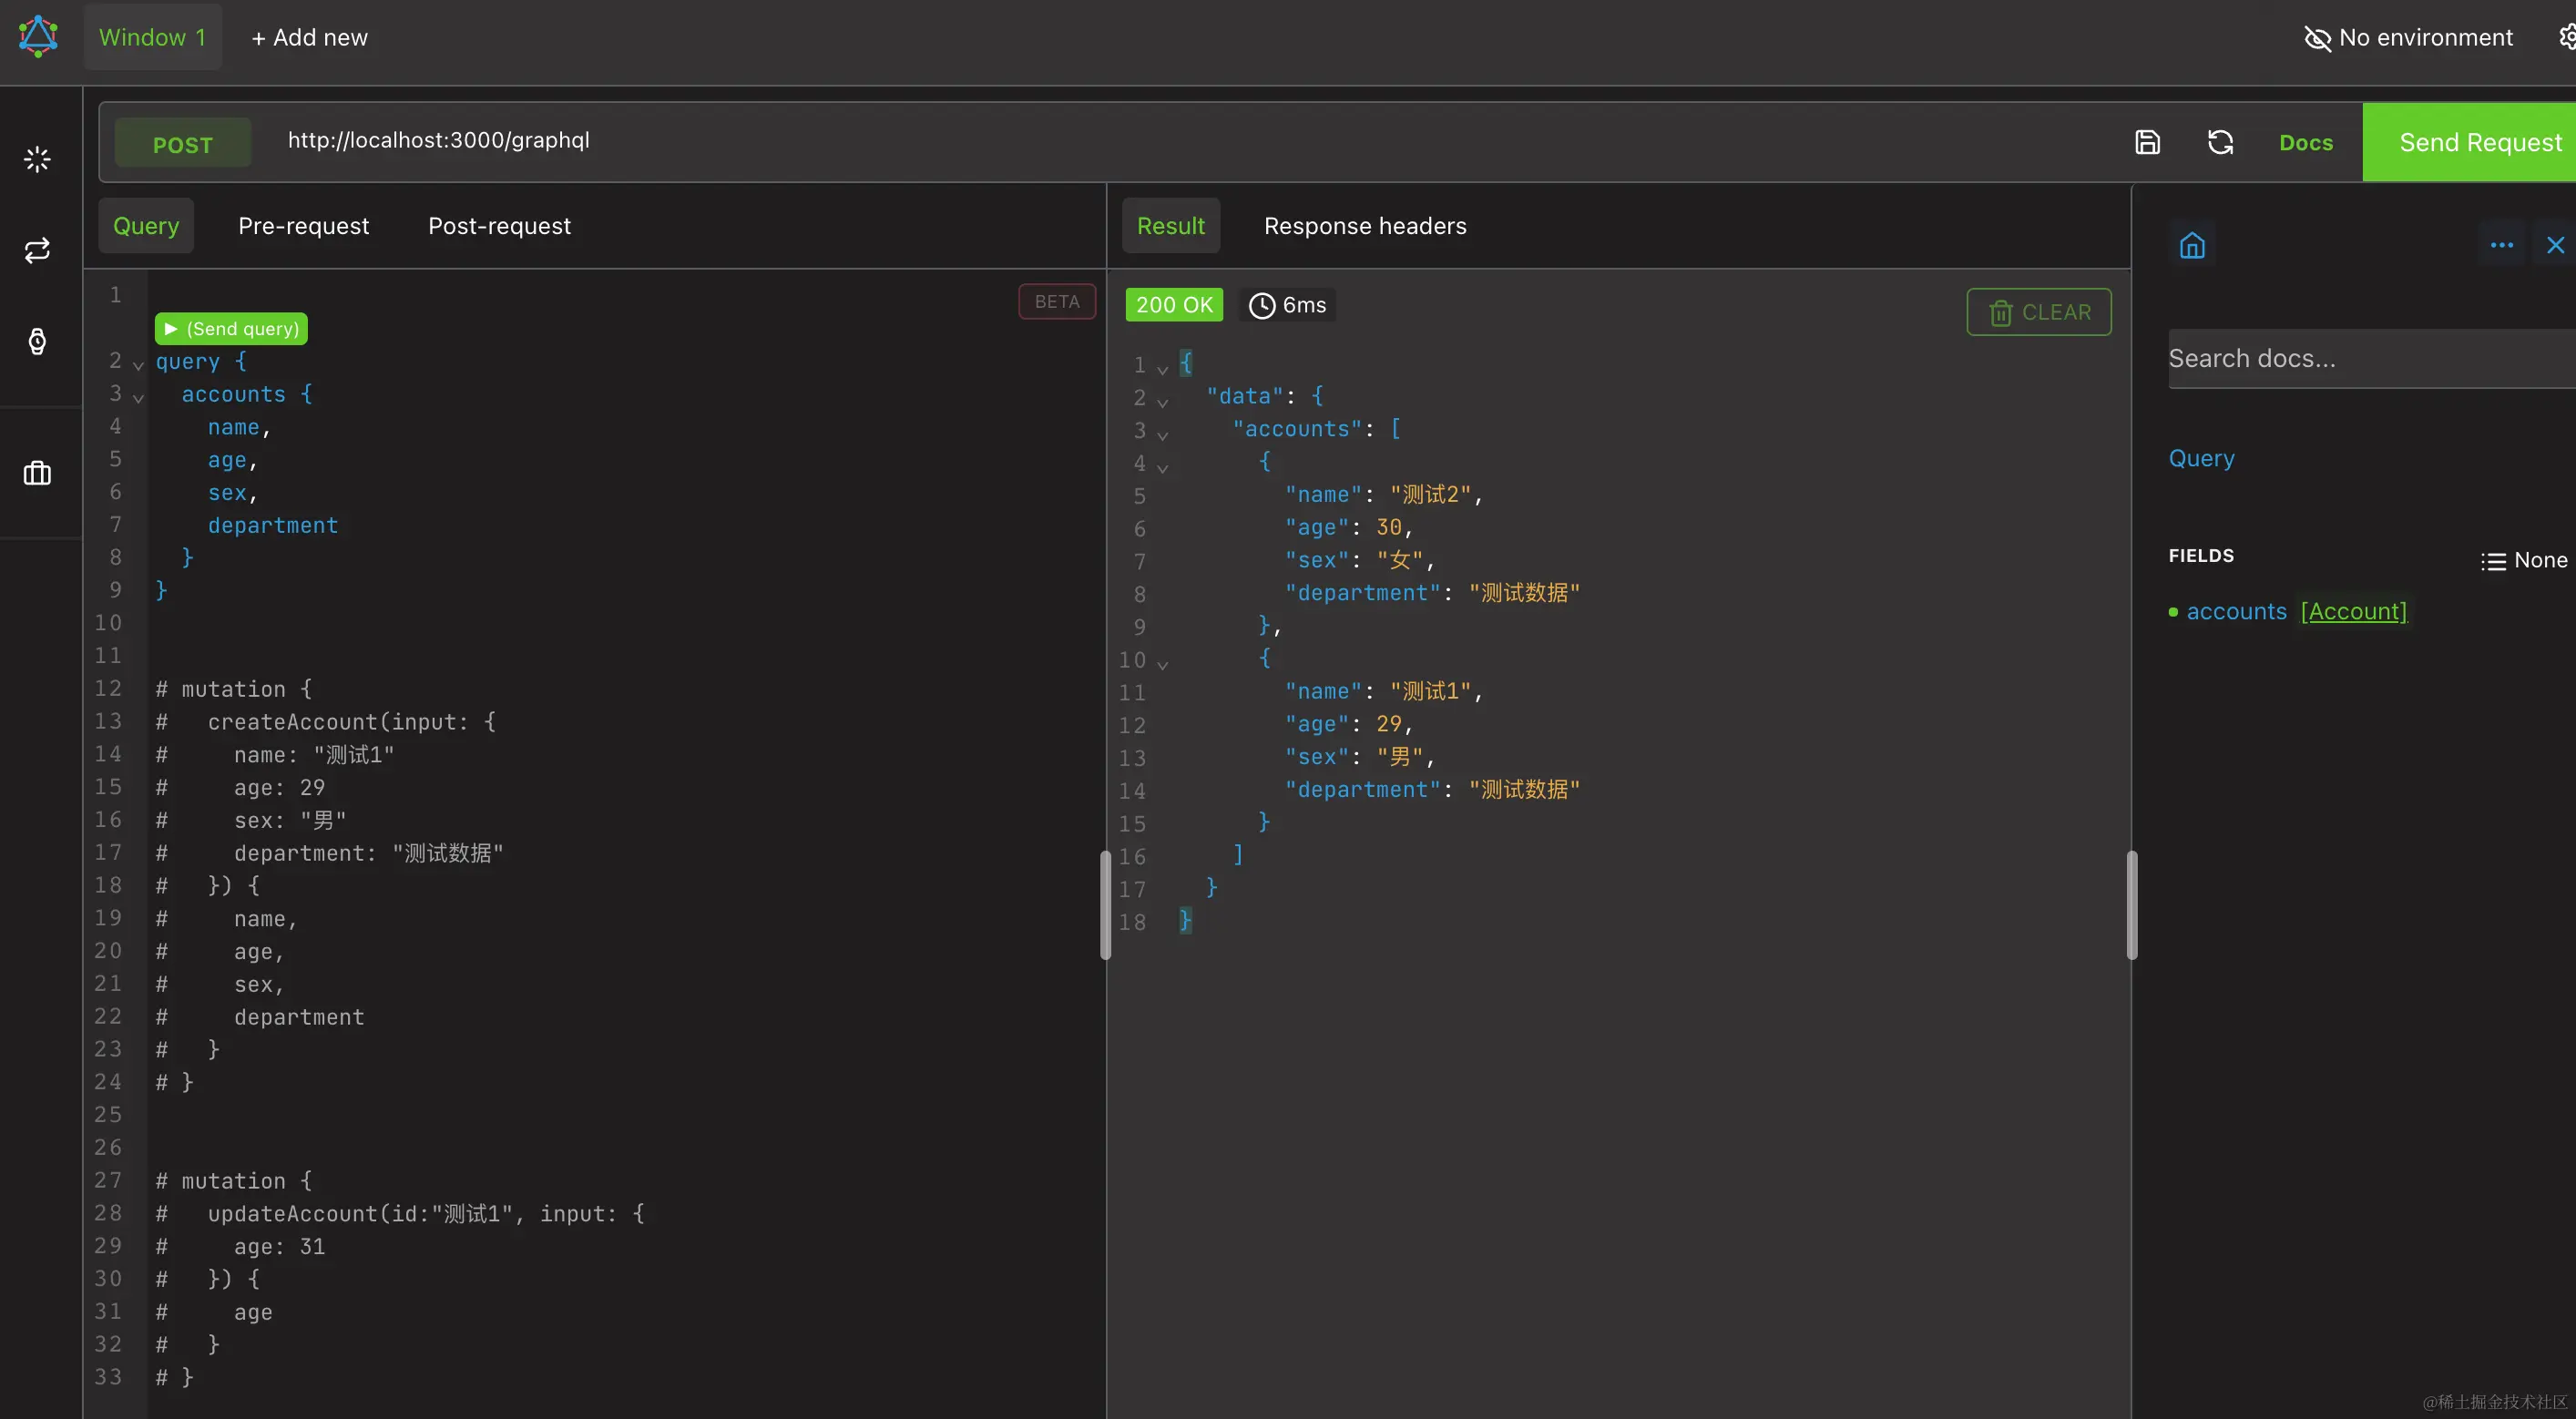The image size is (2576, 1419).
Task: Select the Result tab
Action: tap(1171, 226)
